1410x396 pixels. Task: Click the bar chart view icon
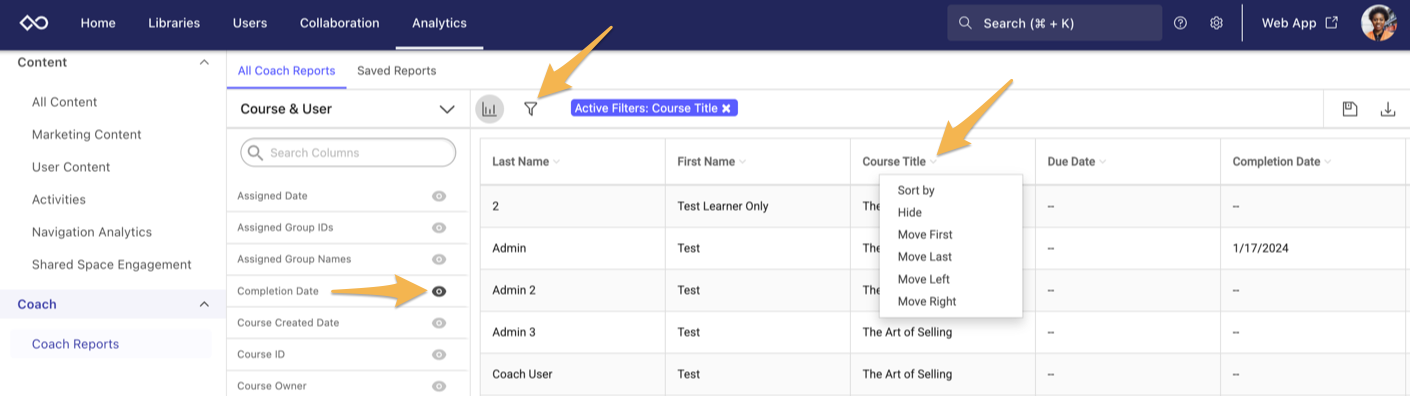(489, 109)
